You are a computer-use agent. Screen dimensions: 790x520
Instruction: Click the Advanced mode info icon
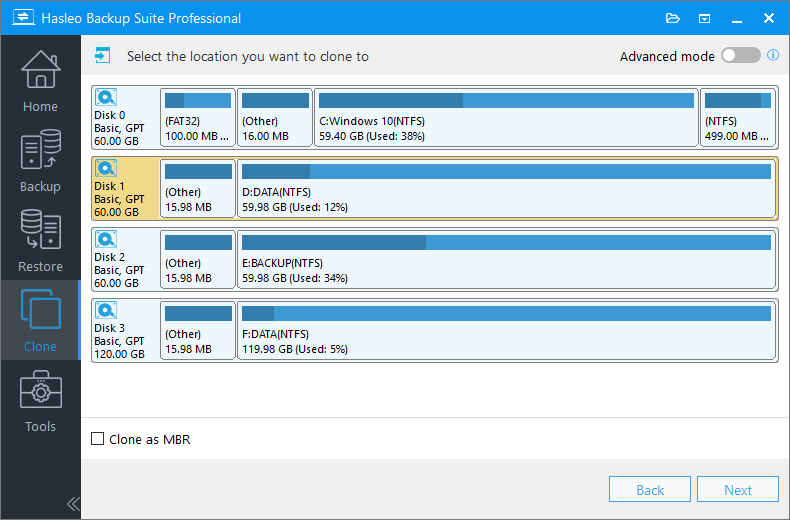773,56
